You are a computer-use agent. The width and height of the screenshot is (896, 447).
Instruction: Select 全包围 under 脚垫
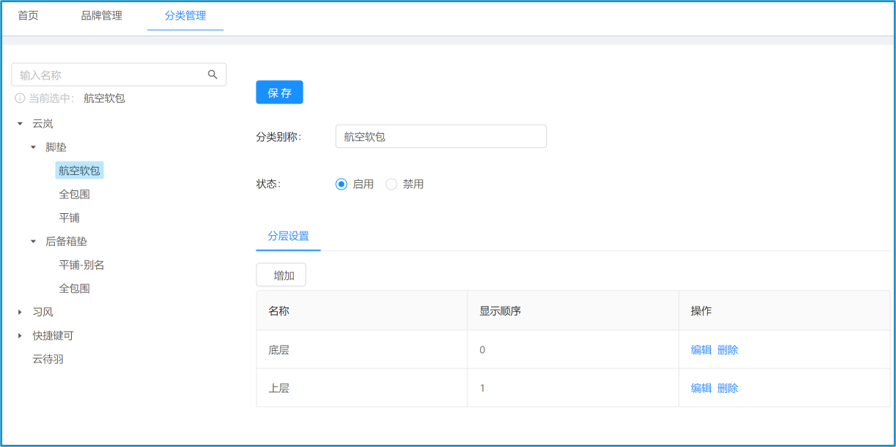[74, 194]
